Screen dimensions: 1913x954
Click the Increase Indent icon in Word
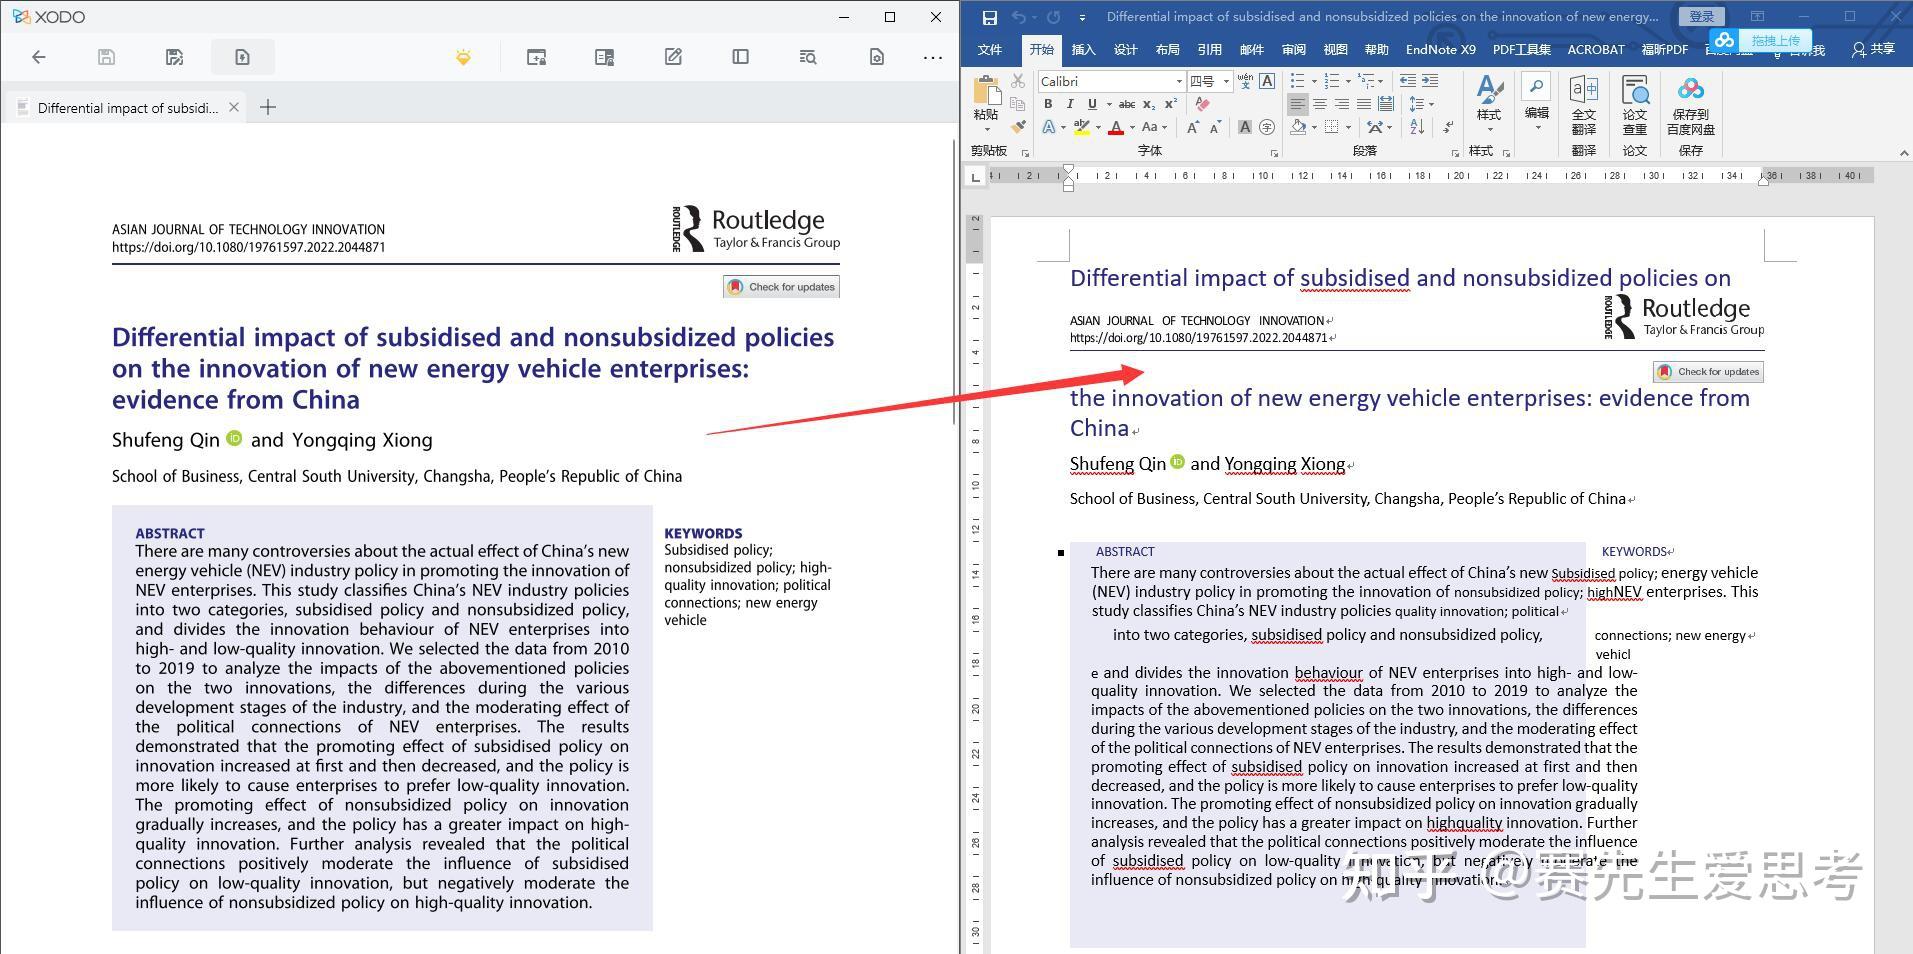pyautogui.click(x=1429, y=81)
